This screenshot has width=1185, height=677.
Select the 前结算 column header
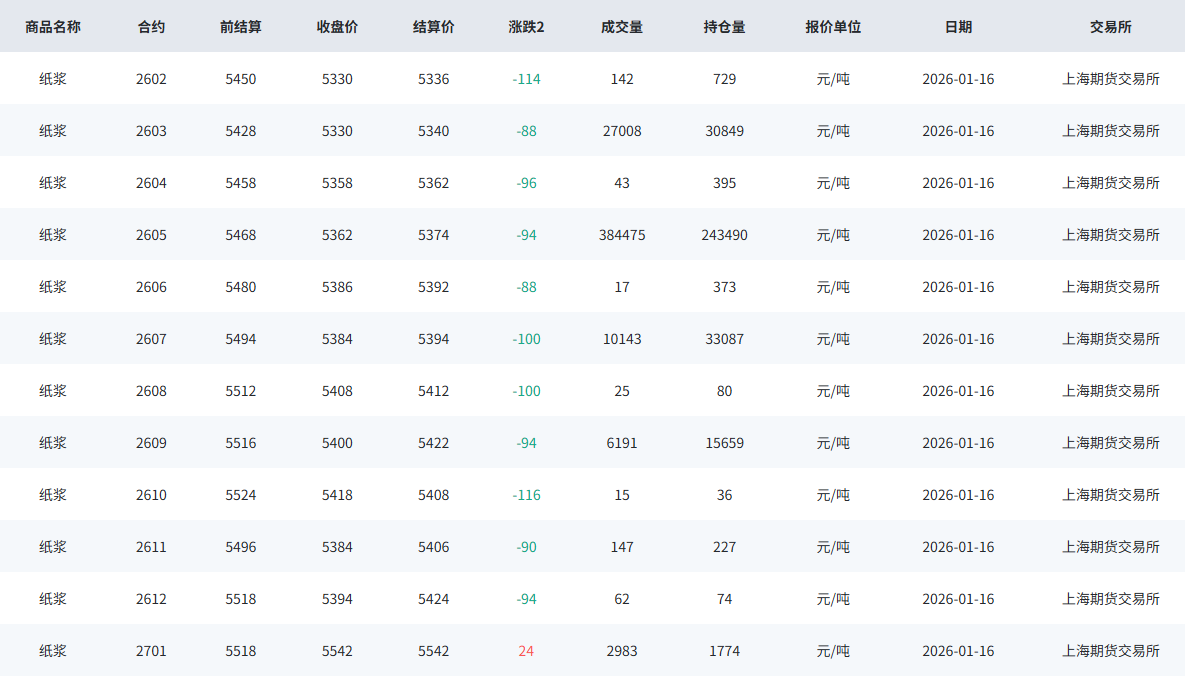pyautogui.click(x=240, y=27)
